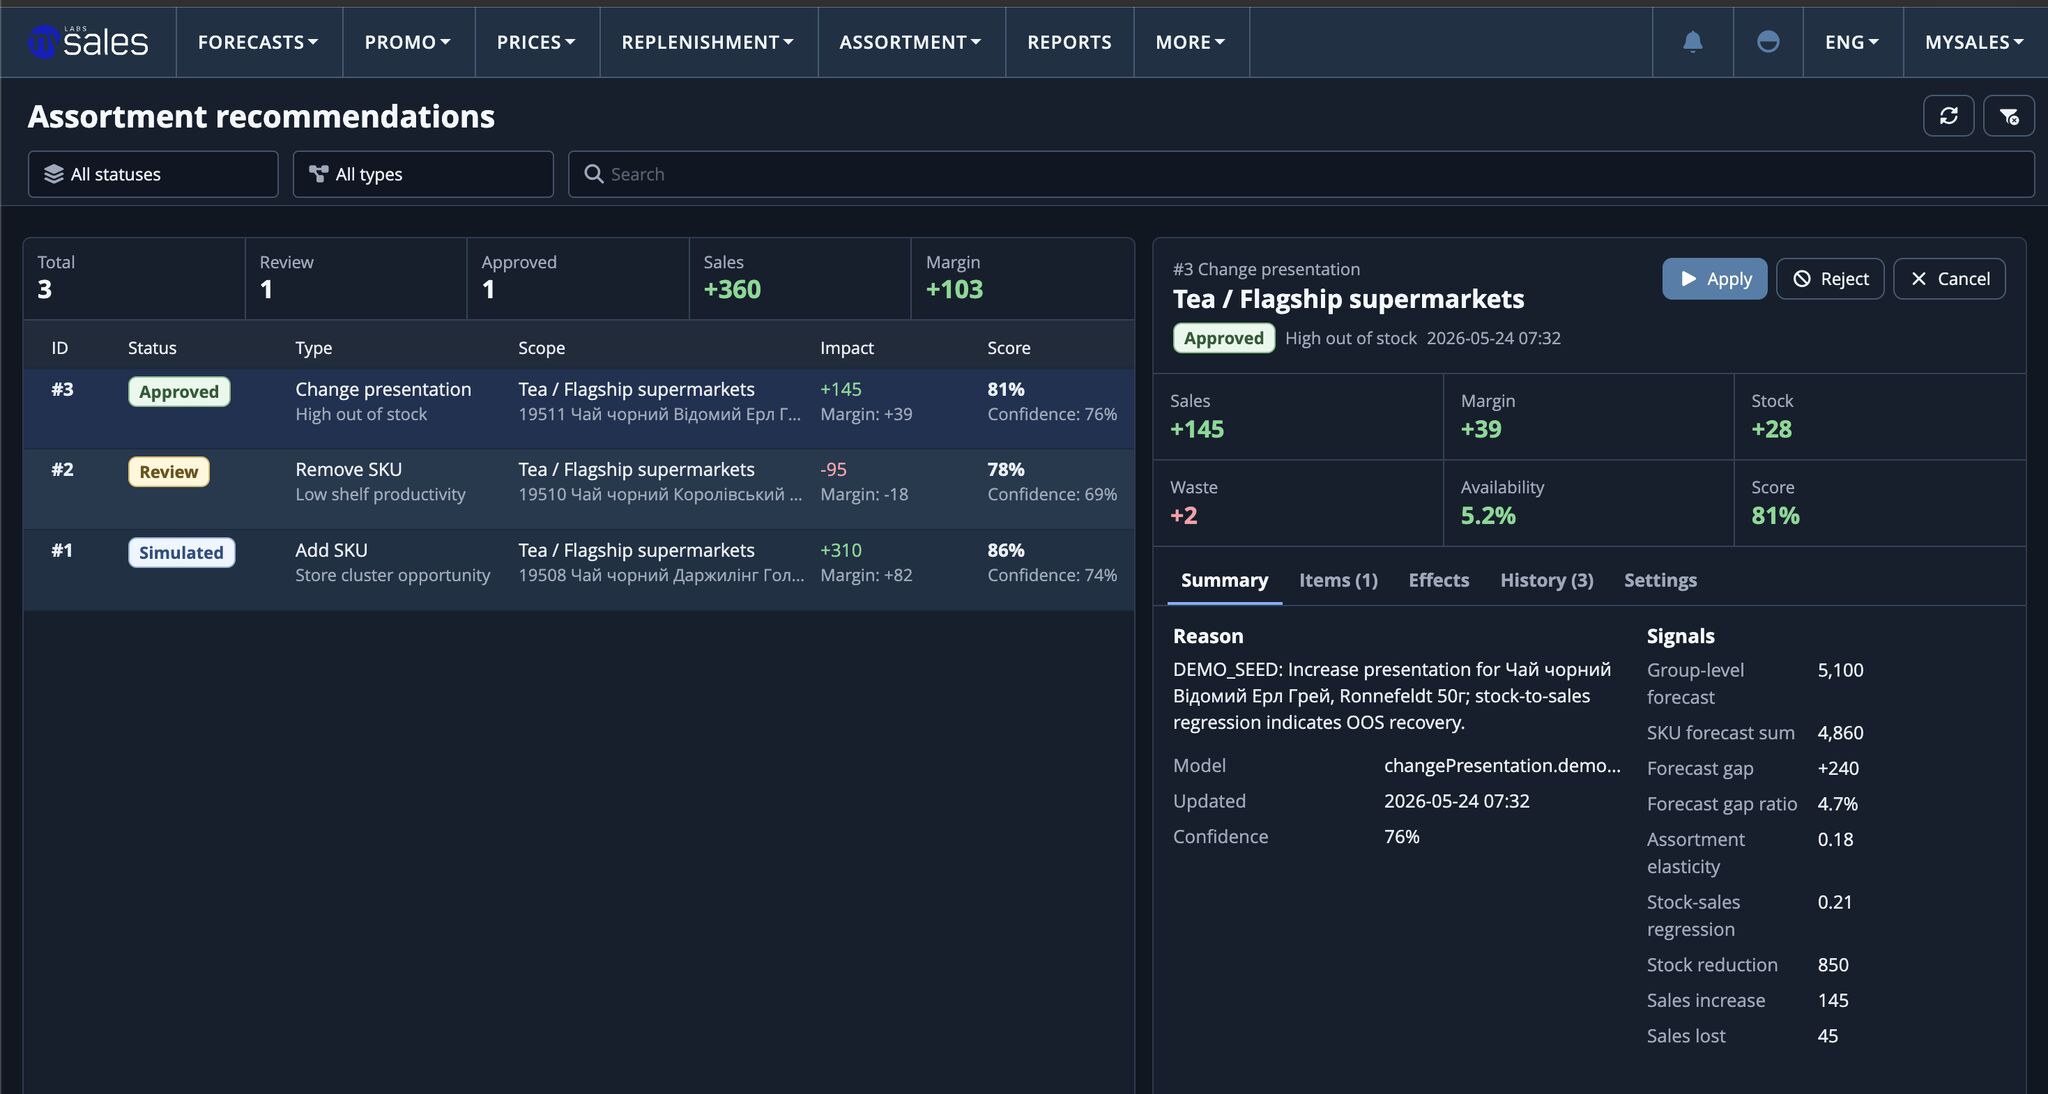Click the search magnifier icon
Image resolution: width=2048 pixels, height=1094 pixels.
(593, 174)
